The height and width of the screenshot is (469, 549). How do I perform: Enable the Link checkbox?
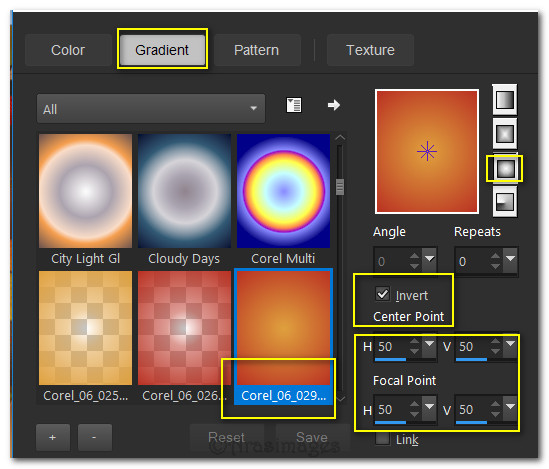[x=382, y=439]
